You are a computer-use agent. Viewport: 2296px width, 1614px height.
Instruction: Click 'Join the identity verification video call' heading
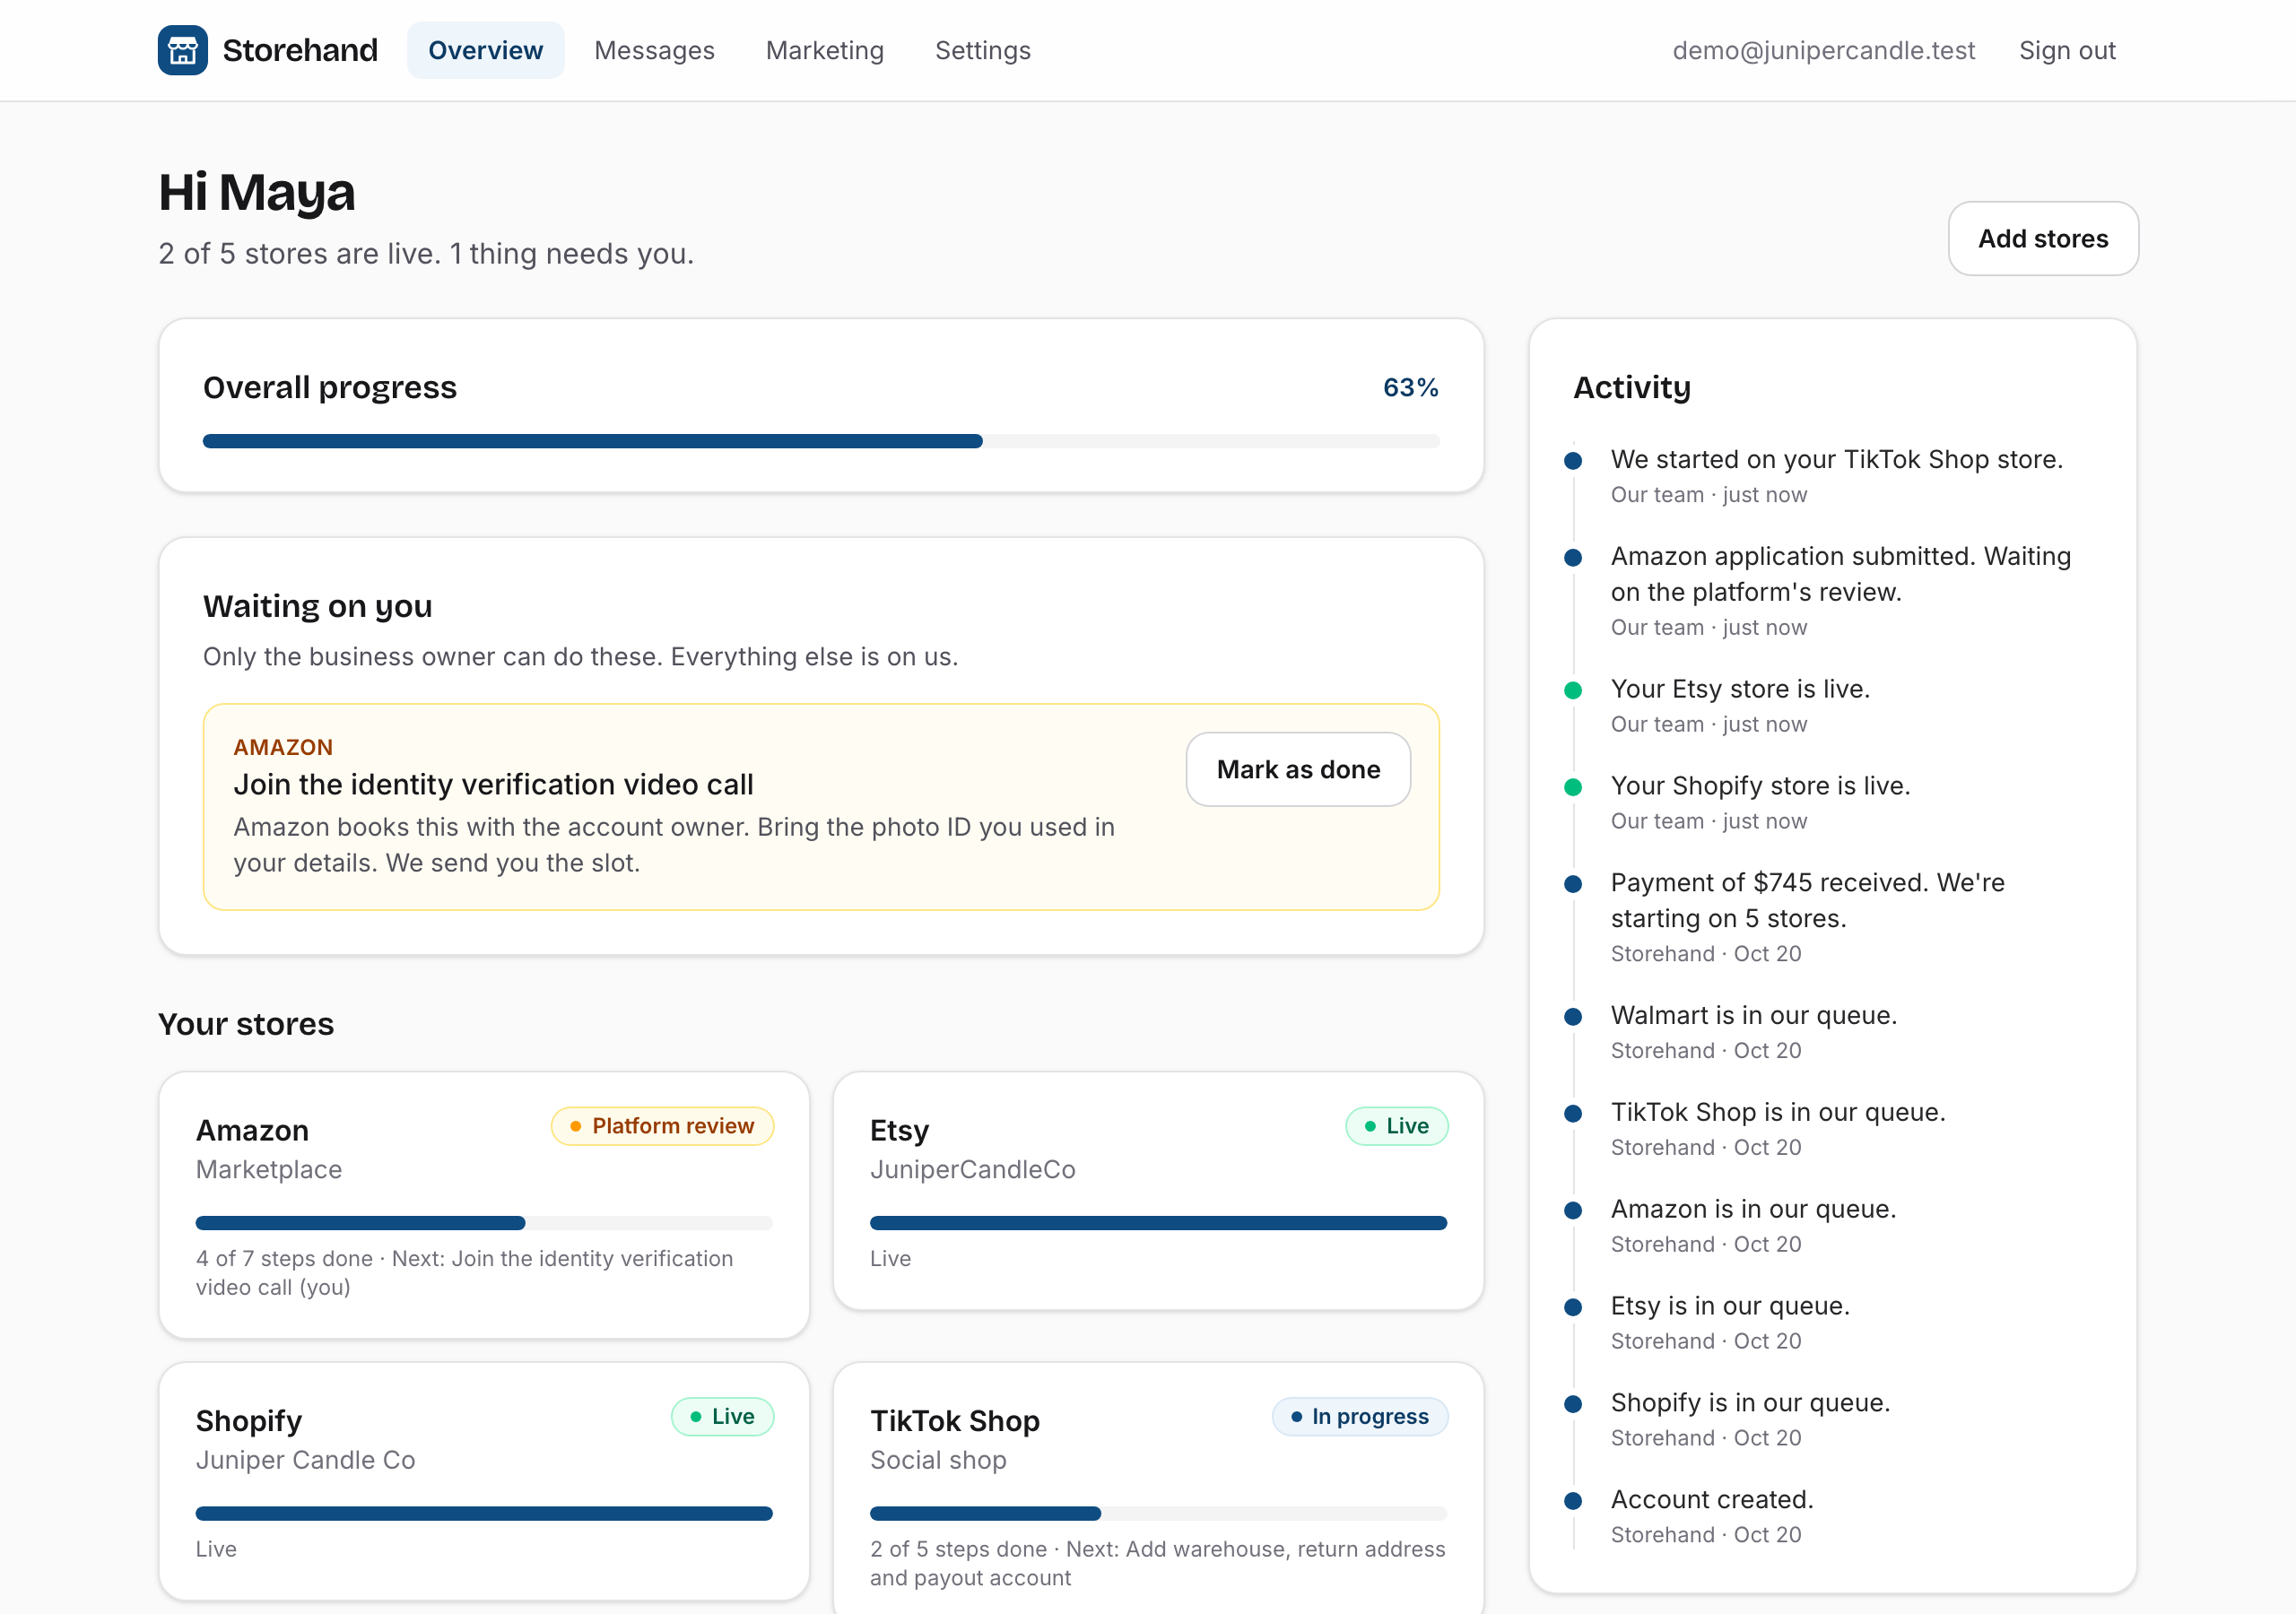[493, 784]
